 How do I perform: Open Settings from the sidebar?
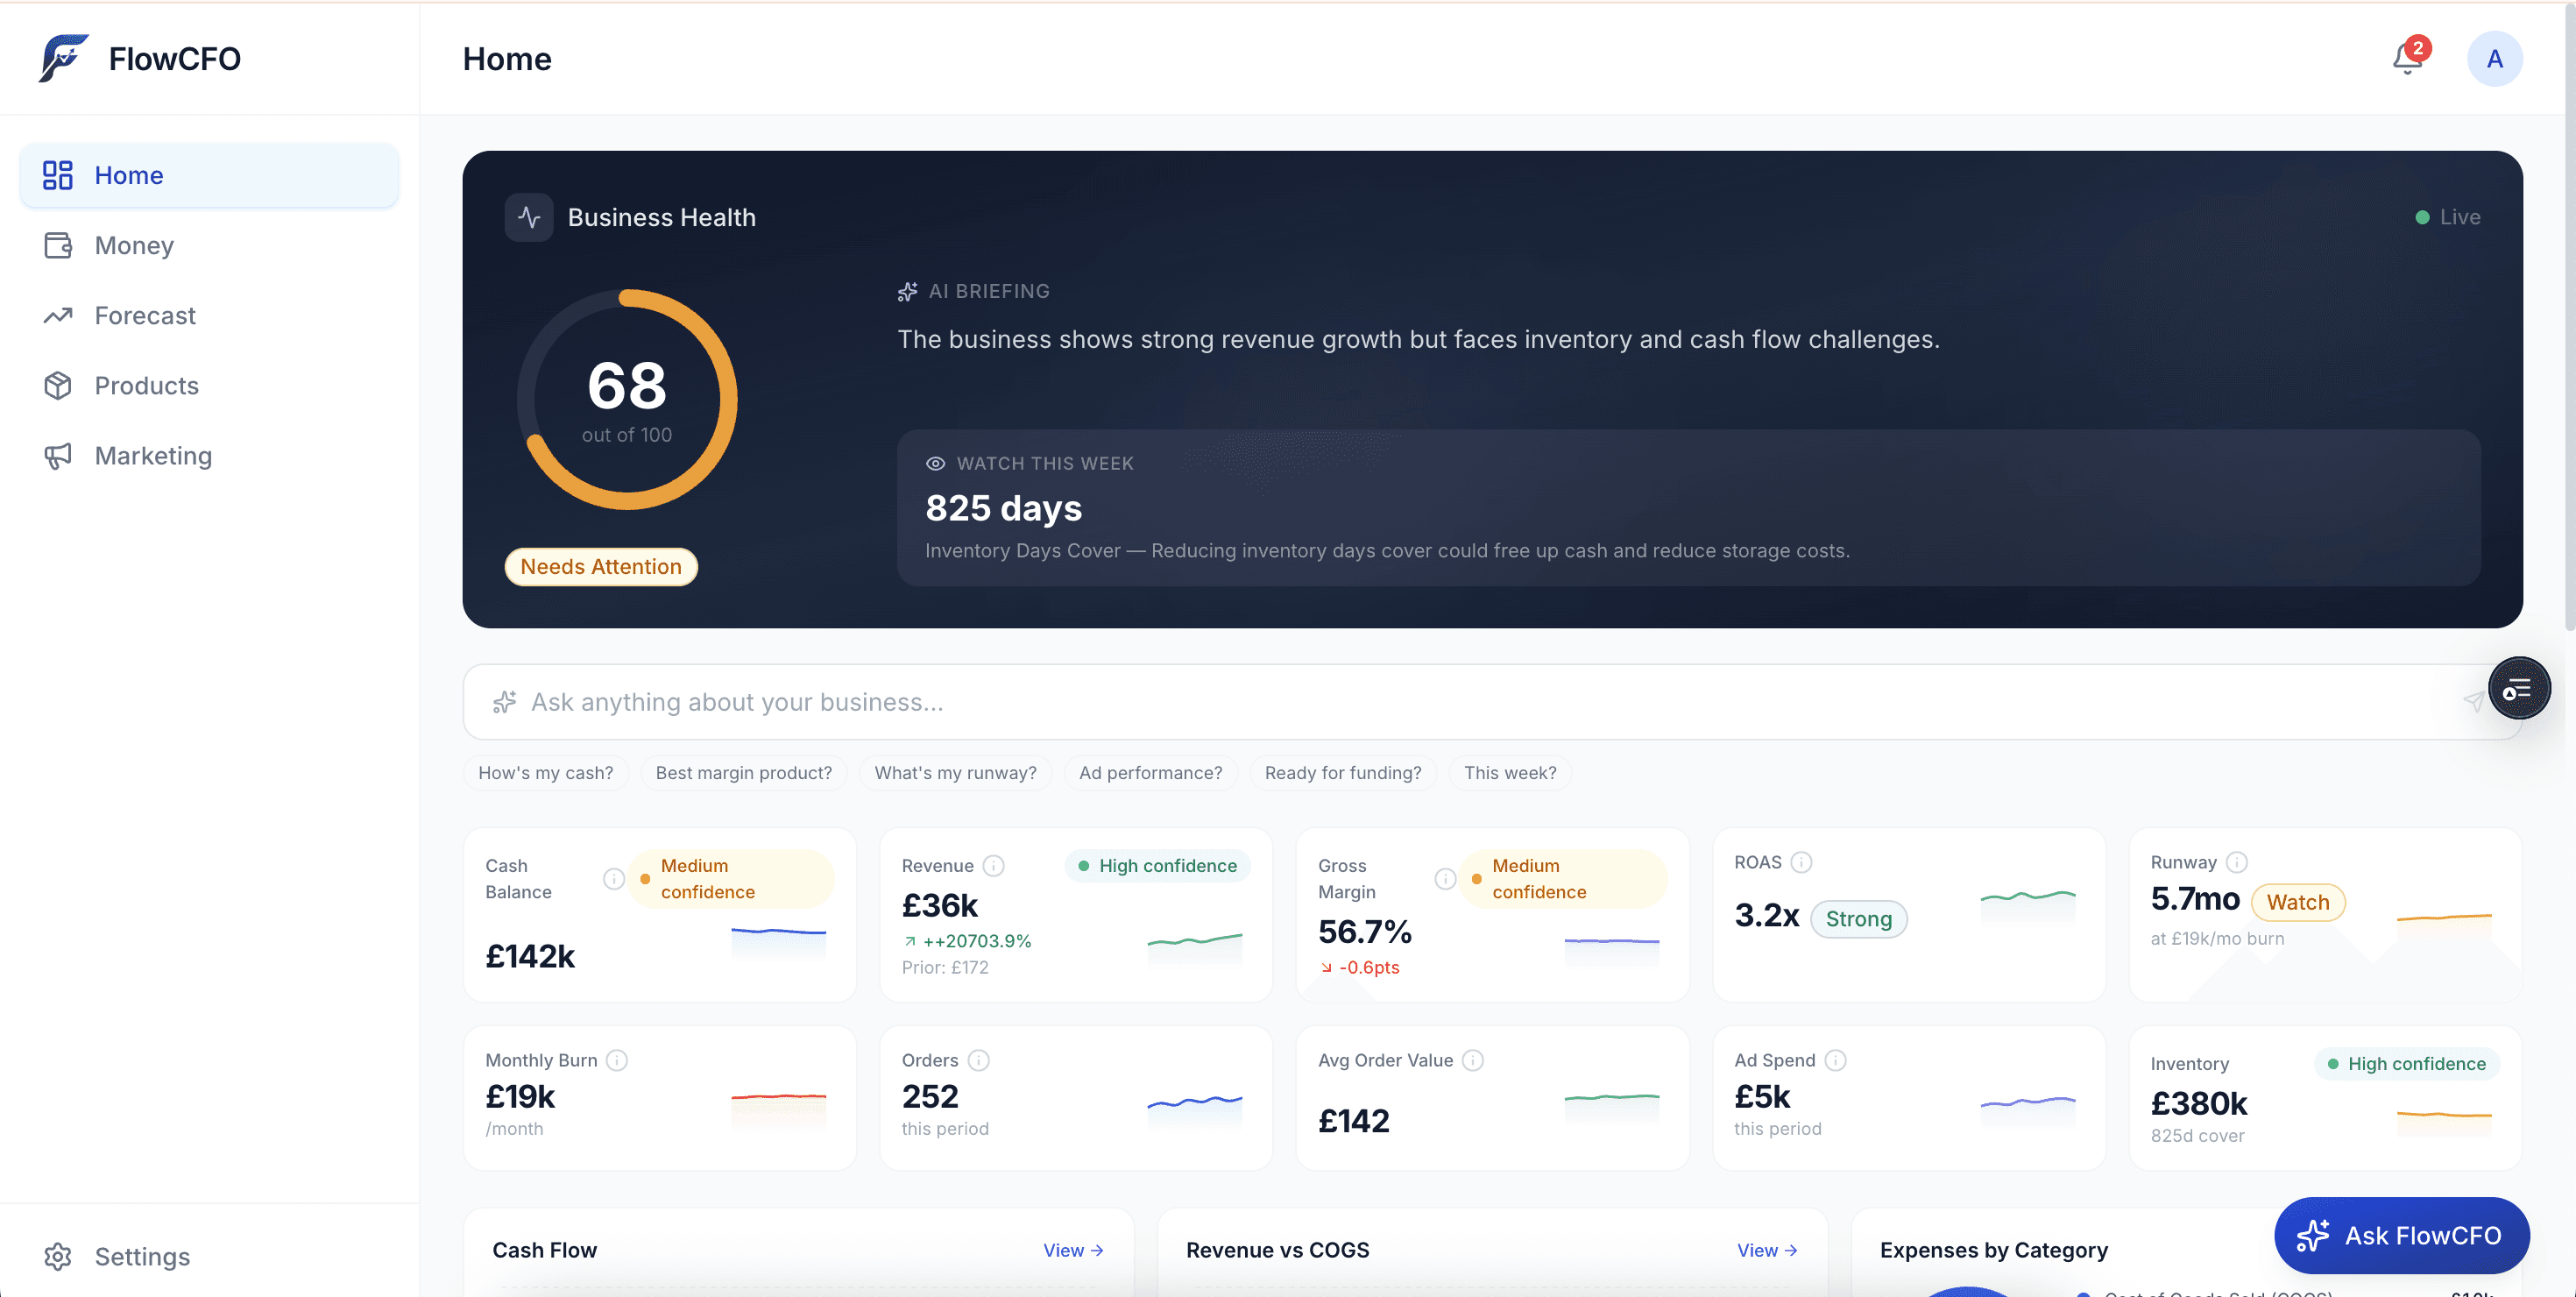point(209,1256)
